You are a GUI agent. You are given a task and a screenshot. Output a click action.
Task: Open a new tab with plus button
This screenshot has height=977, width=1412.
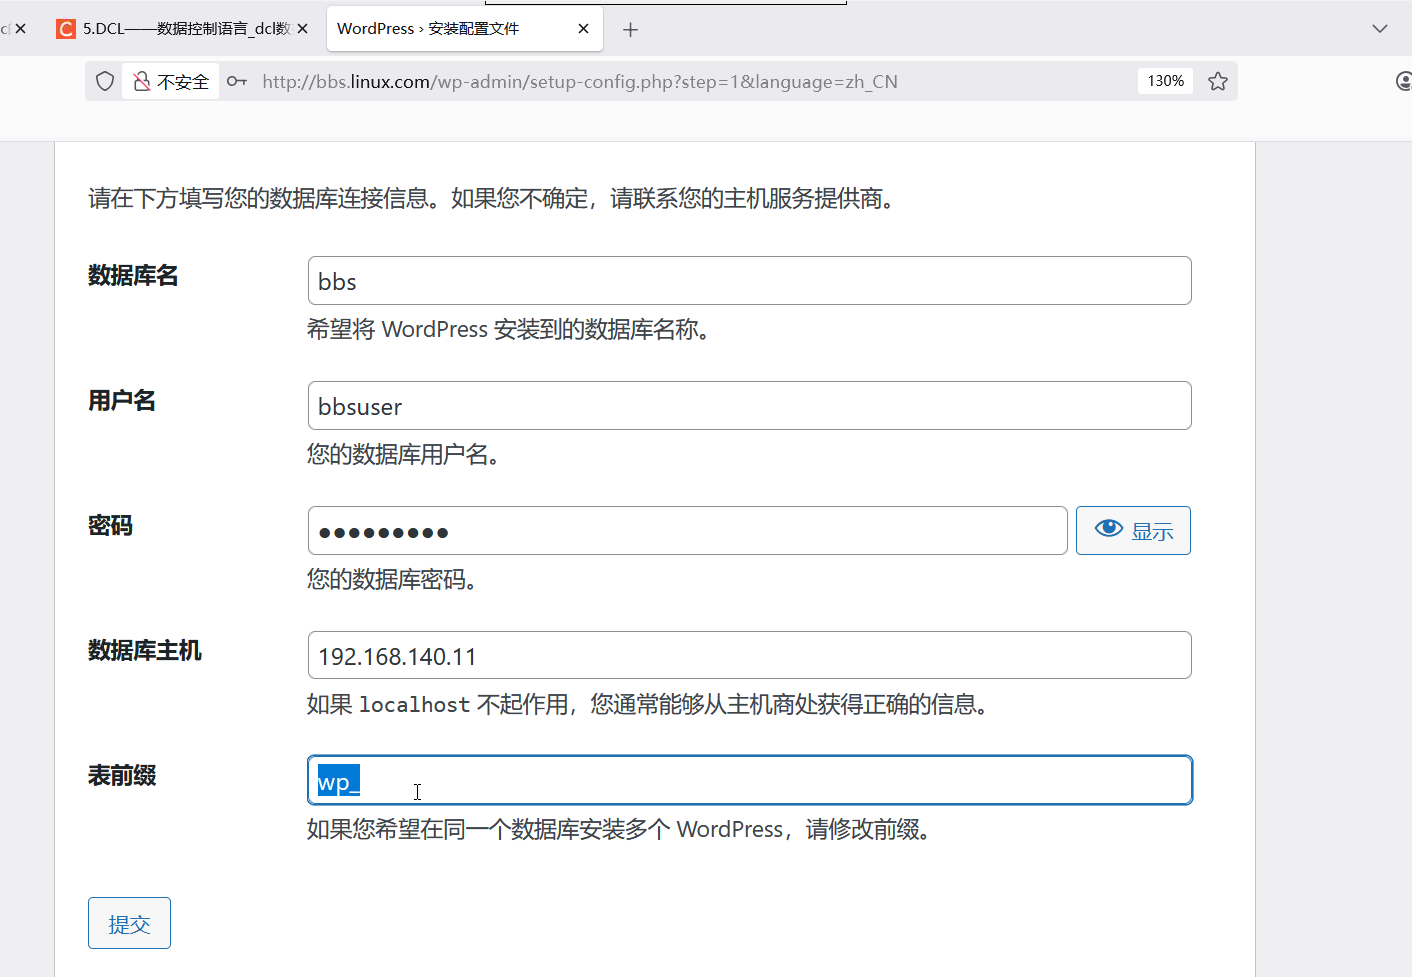pos(630,30)
